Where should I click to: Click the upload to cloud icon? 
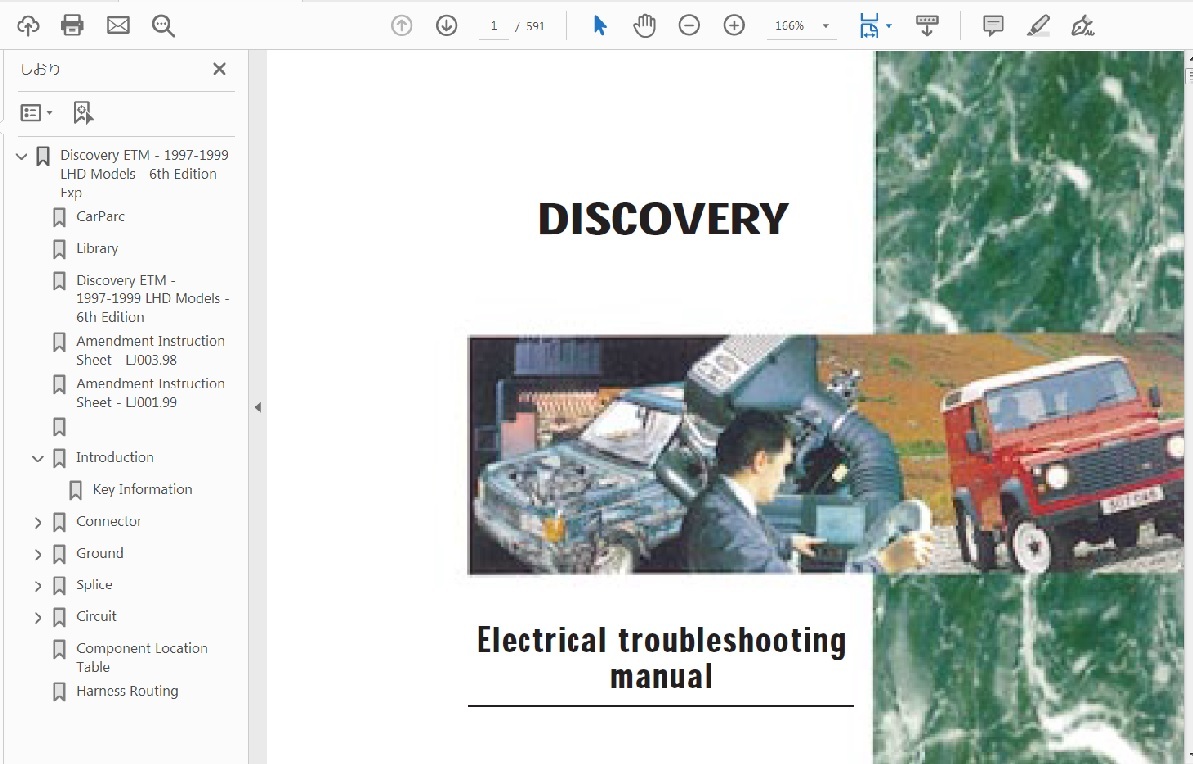28,26
